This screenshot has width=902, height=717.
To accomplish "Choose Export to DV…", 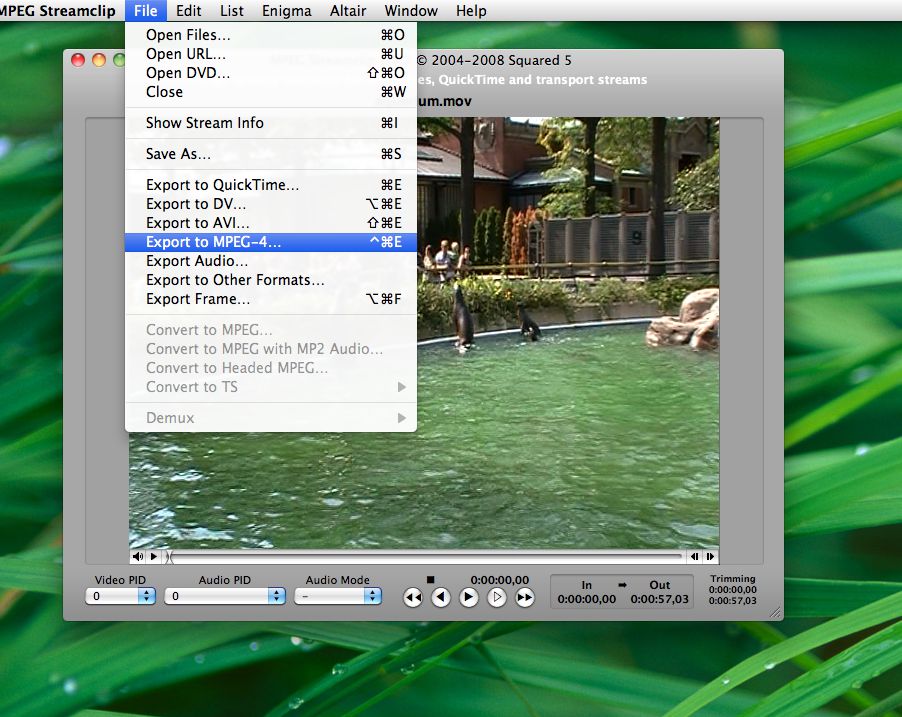I will (x=270, y=204).
